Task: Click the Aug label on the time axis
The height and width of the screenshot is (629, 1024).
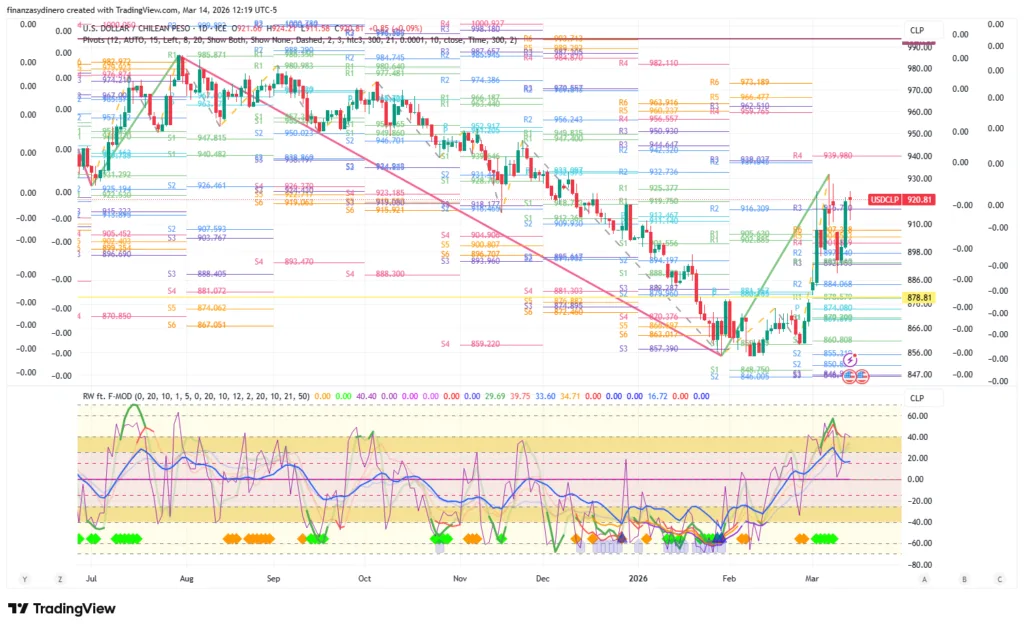Action: pos(187,578)
